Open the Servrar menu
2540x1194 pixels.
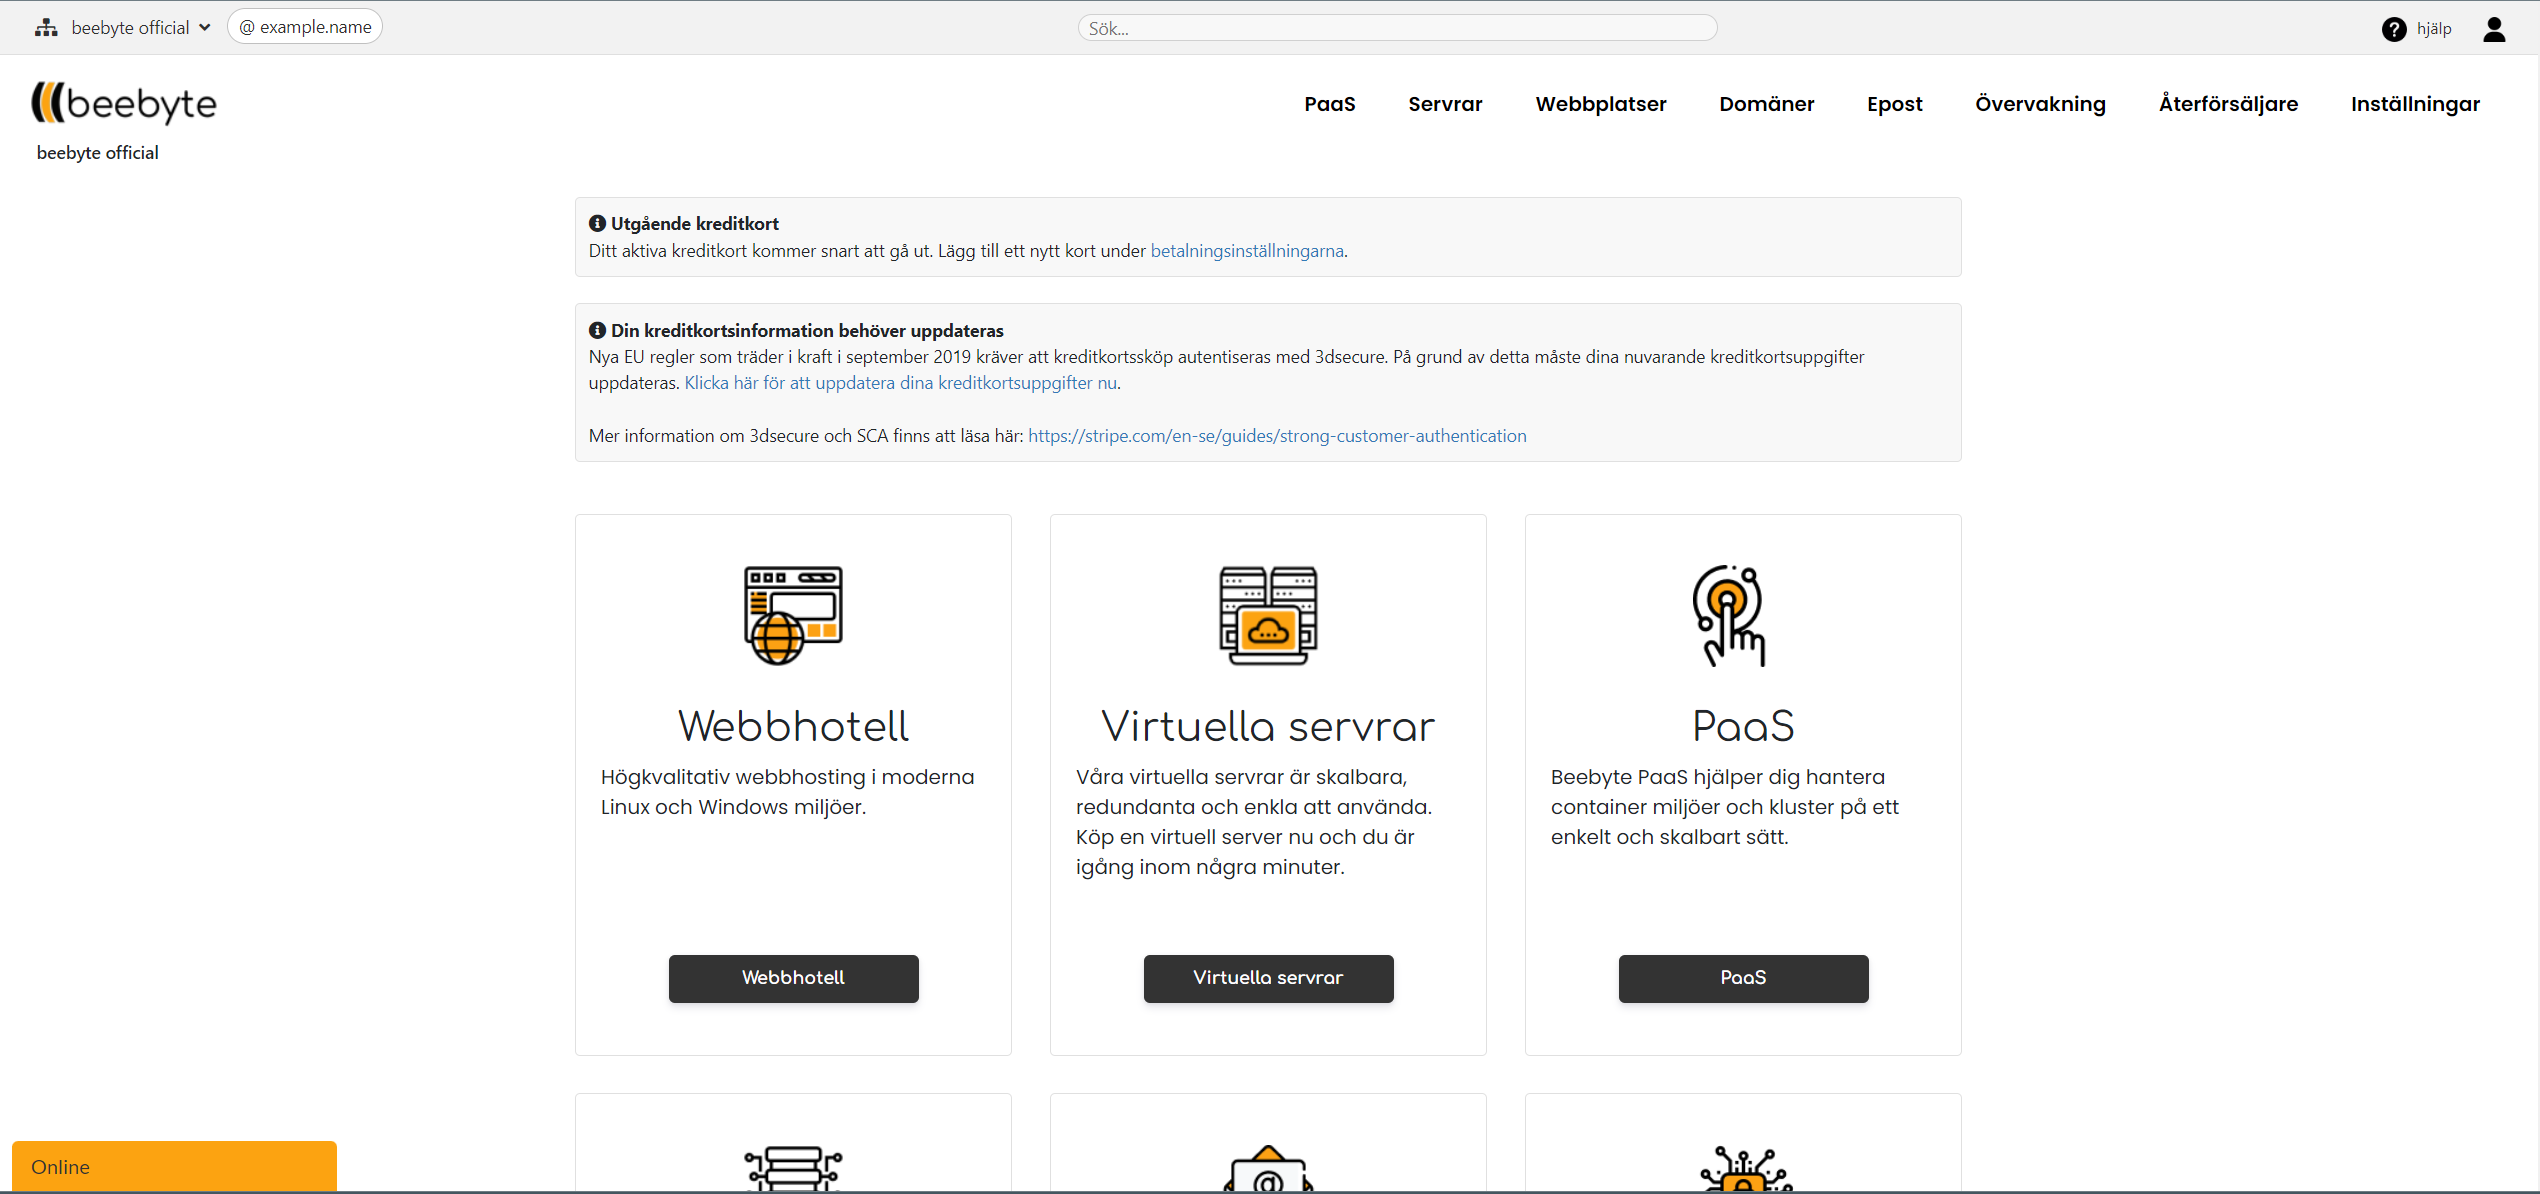tap(1445, 104)
